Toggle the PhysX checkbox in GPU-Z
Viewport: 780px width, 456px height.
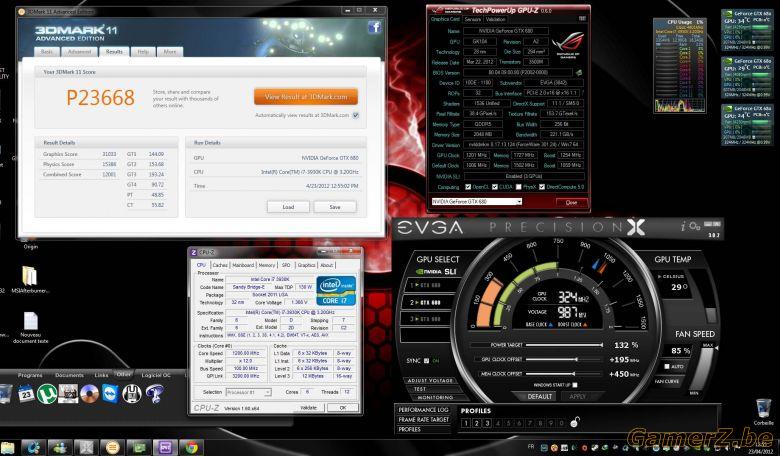tap(518, 187)
